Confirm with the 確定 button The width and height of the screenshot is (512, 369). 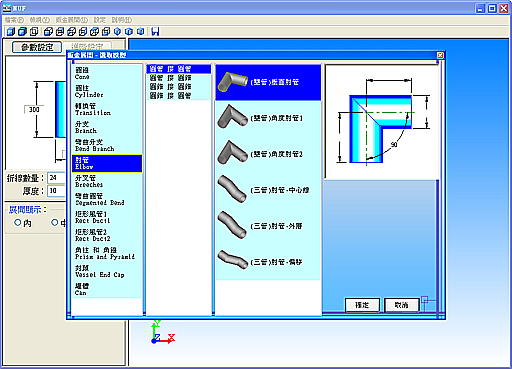click(362, 305)
